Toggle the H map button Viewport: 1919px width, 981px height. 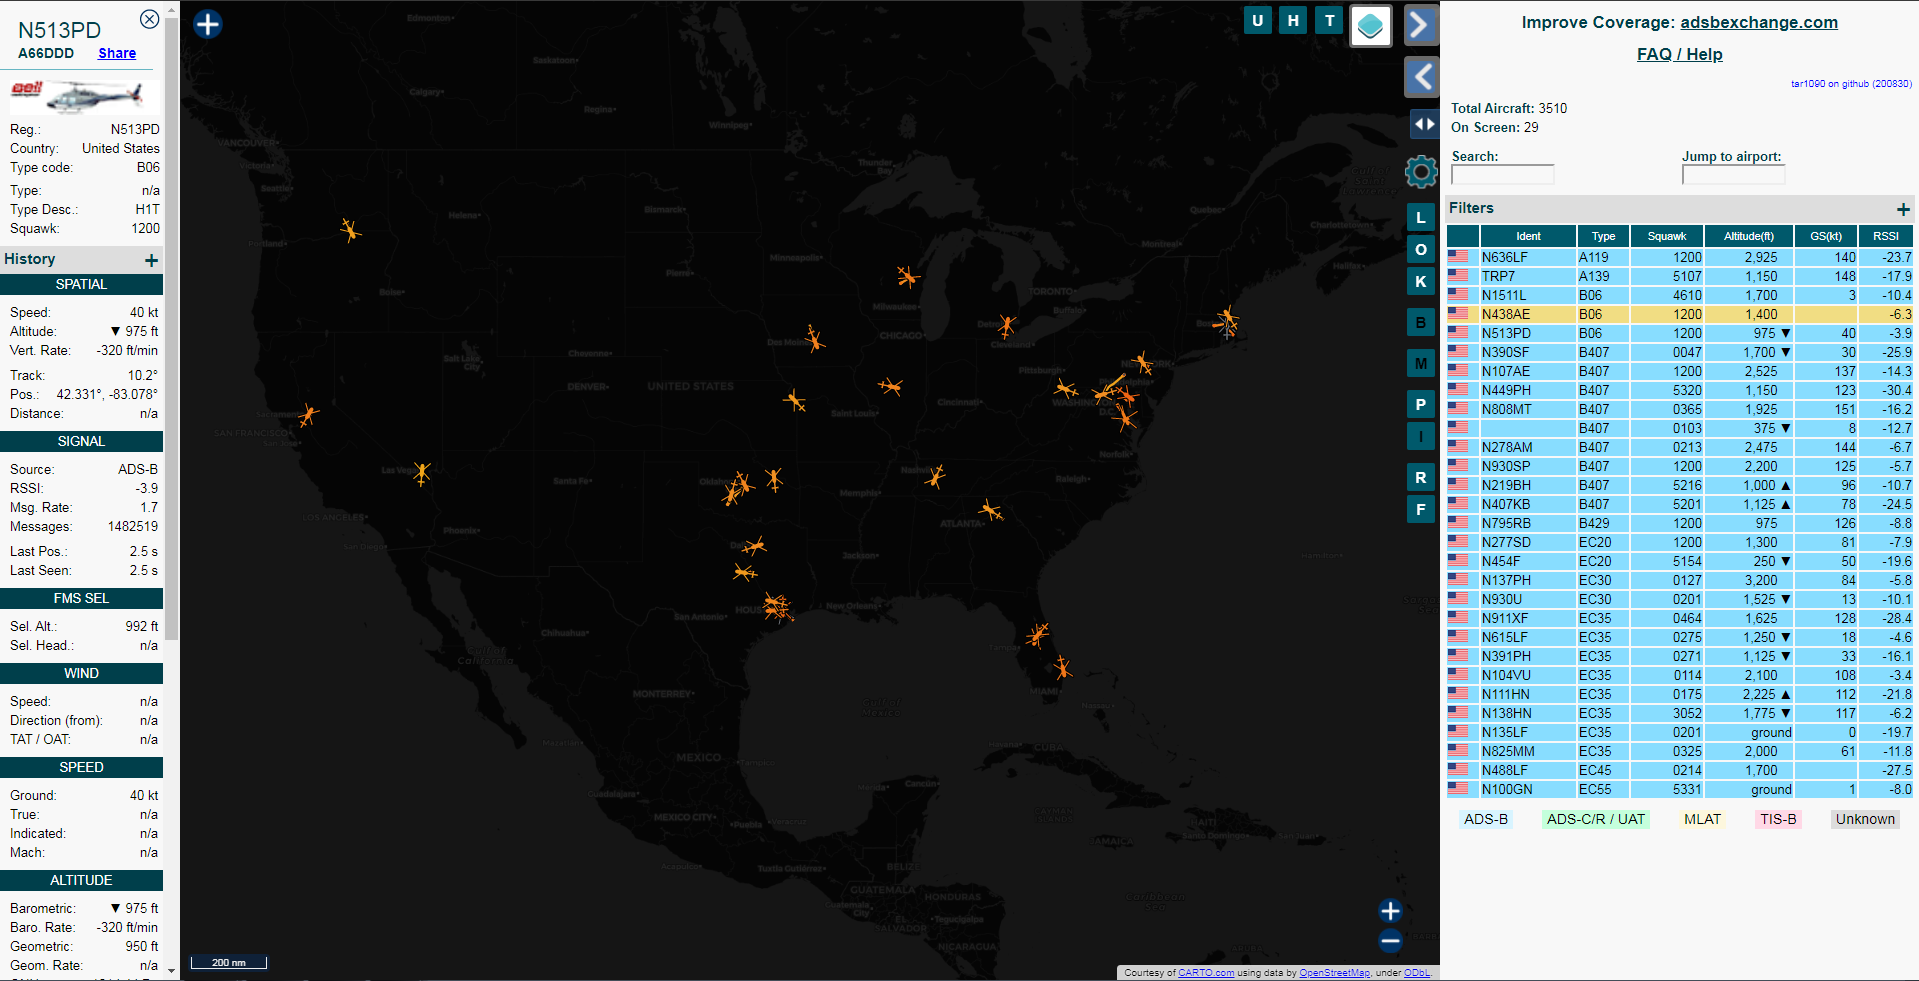(x=1293, y=20)
